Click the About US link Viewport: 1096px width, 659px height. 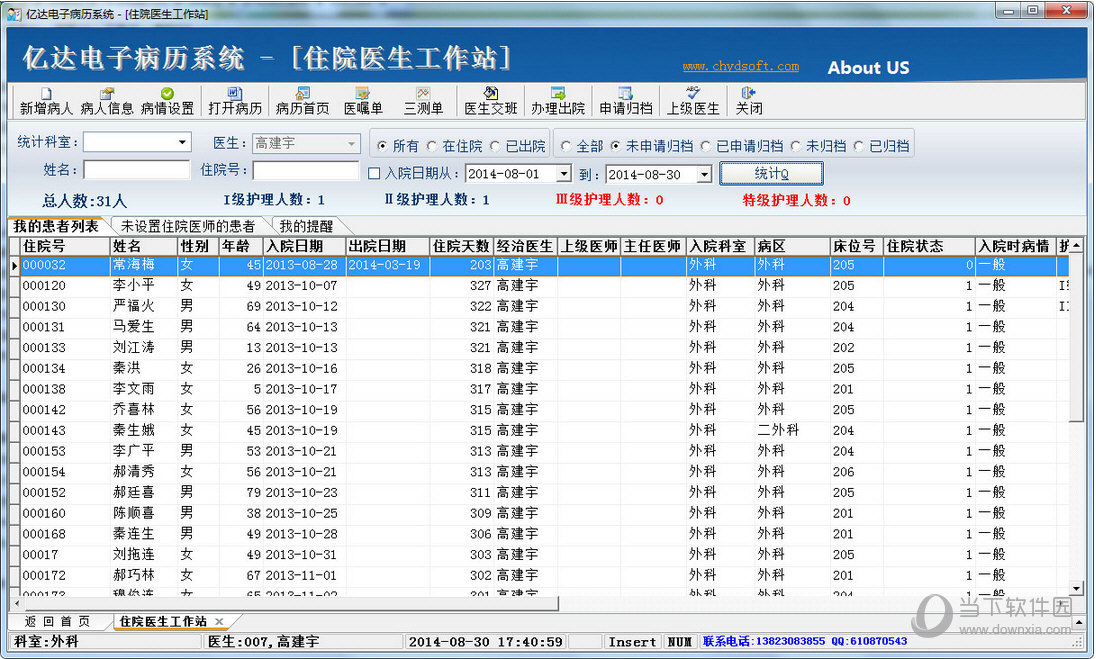(868, 68)
